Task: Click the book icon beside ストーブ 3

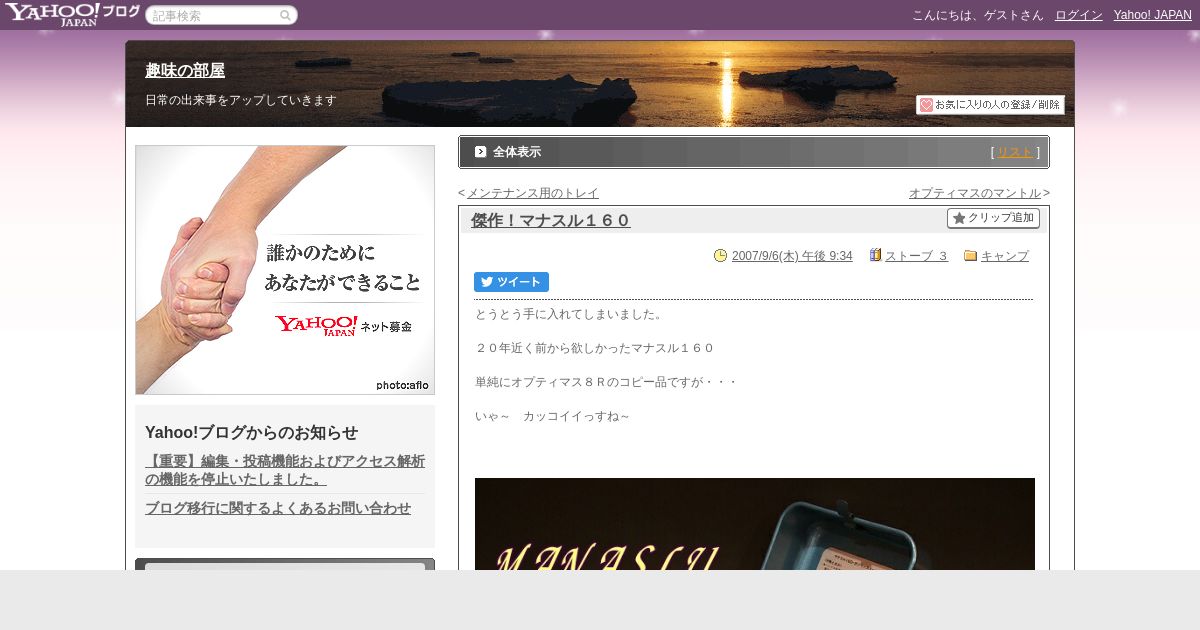Action: click(x=875, y=255)
